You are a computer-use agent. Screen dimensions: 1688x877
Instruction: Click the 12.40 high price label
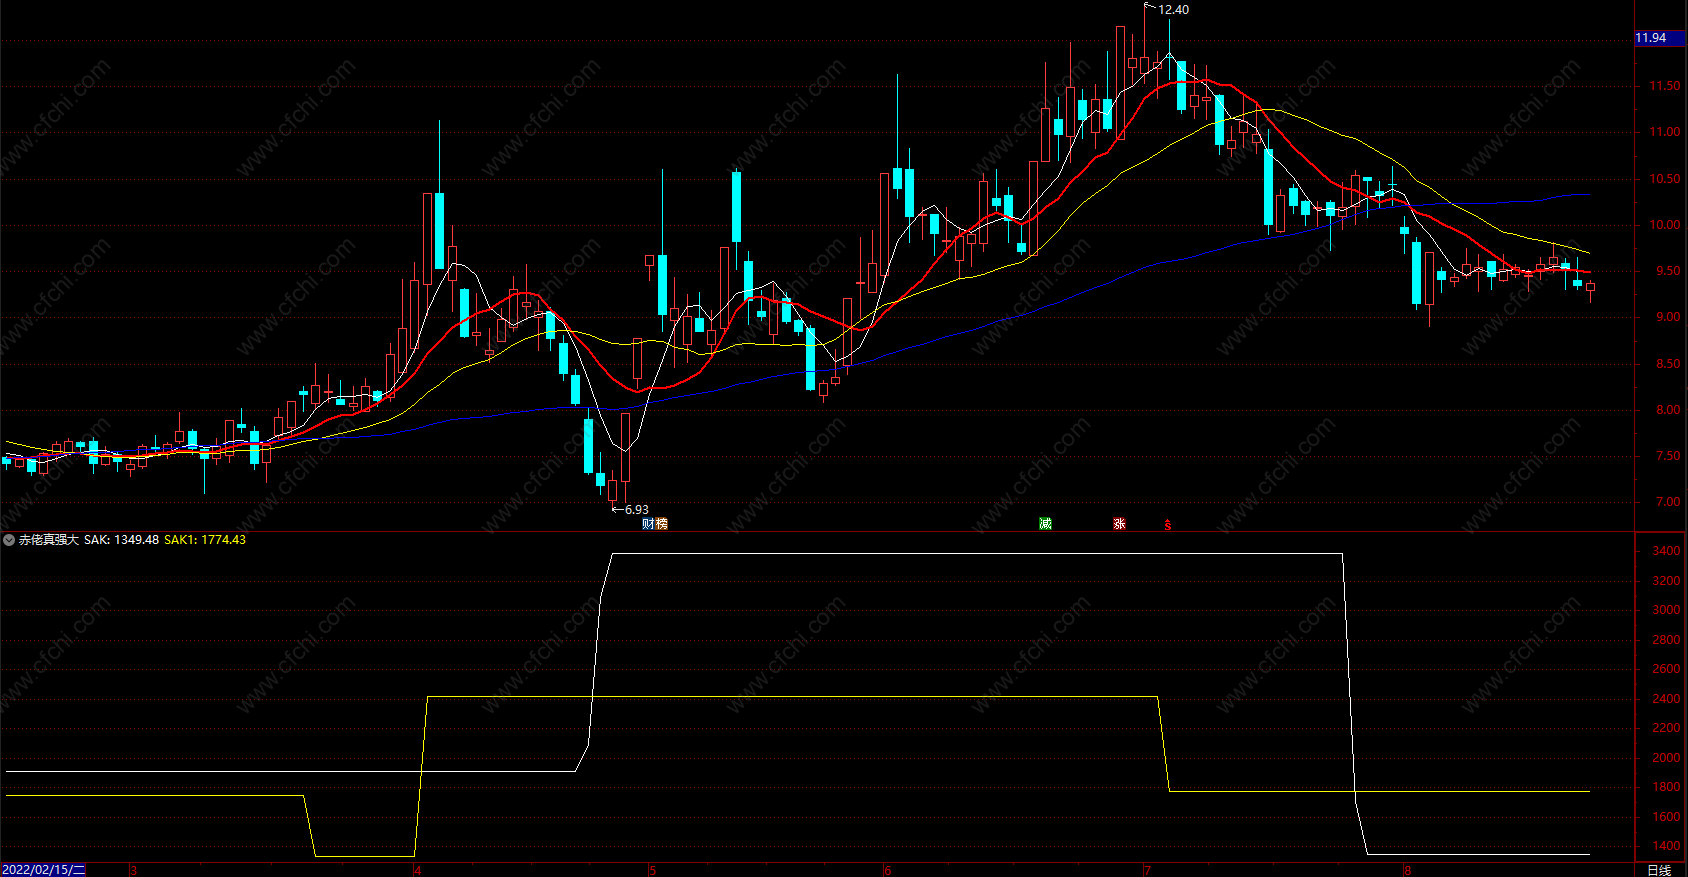pyautogui.click(x=1173, y=9)
